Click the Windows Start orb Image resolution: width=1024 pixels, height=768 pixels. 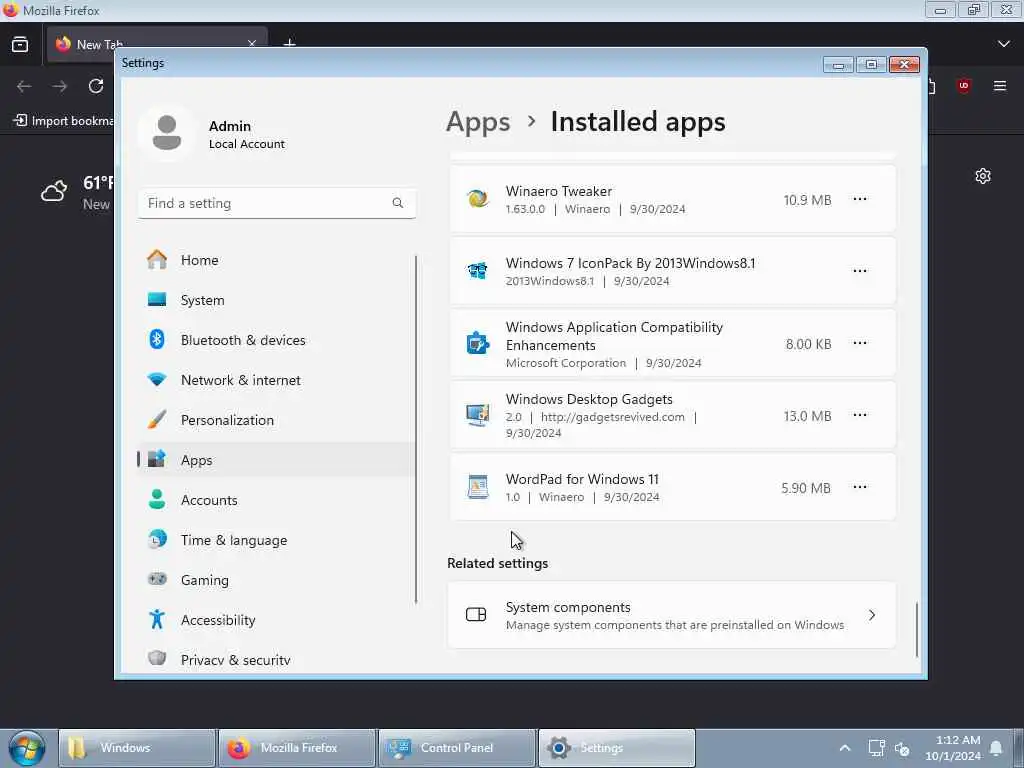[x=27, y=748]
